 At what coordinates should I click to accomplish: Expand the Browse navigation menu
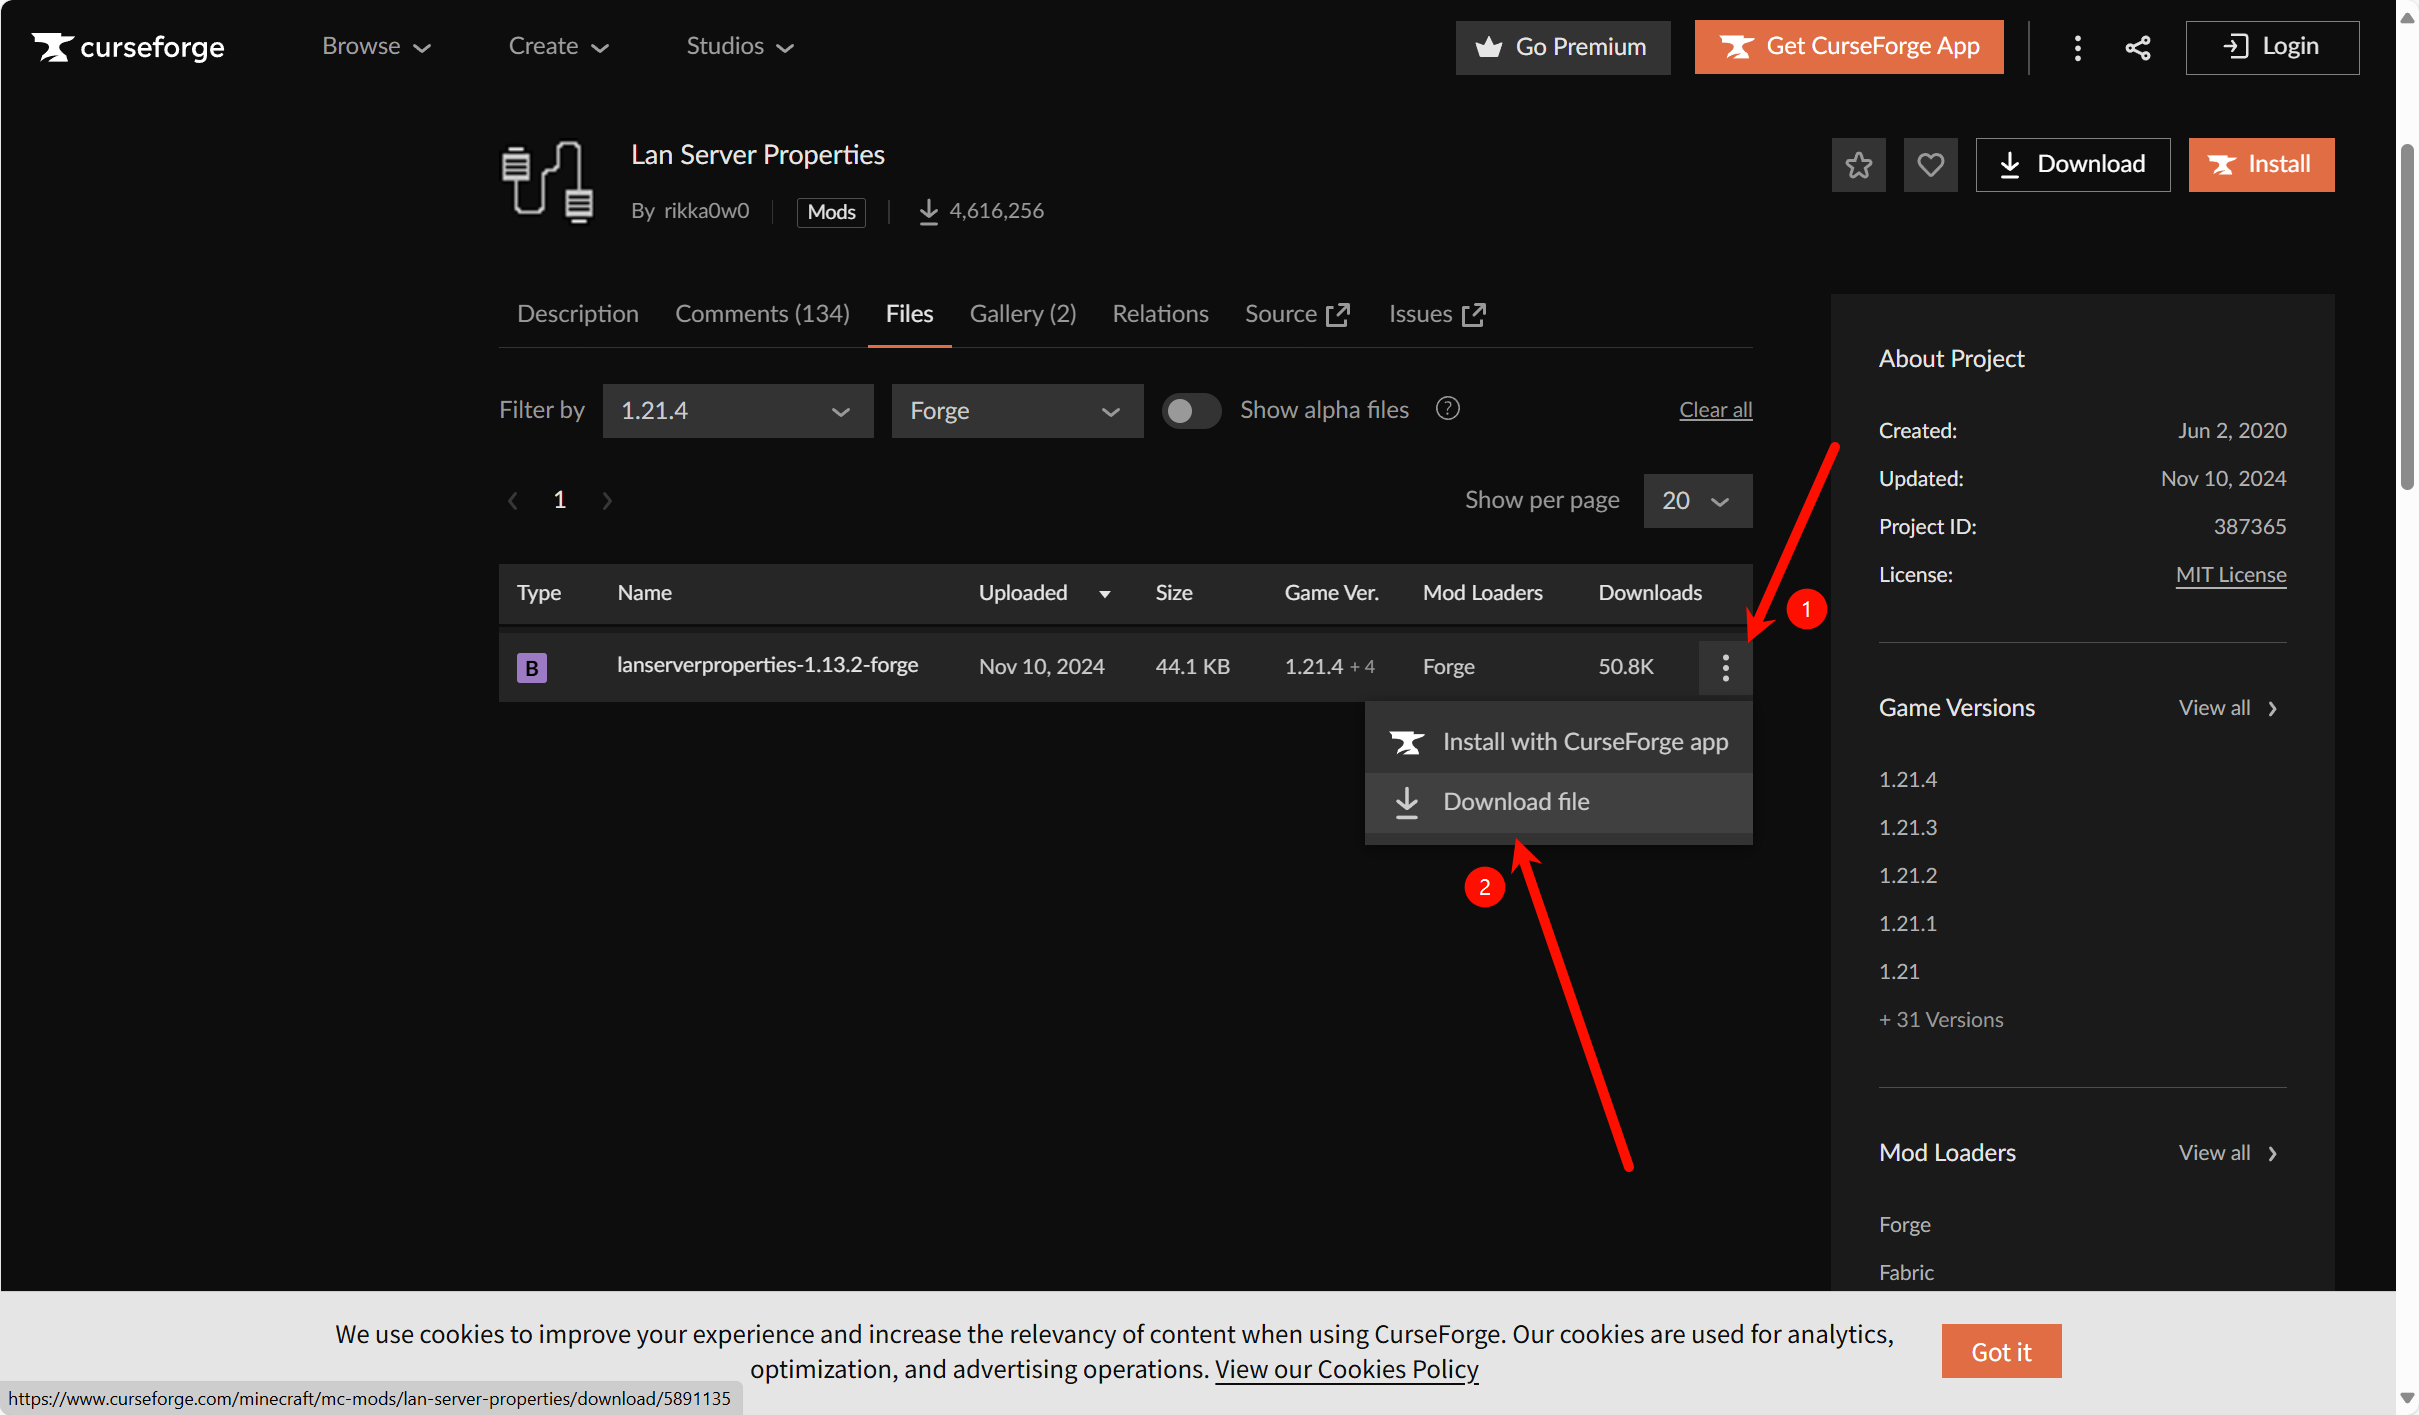point(376,47)
